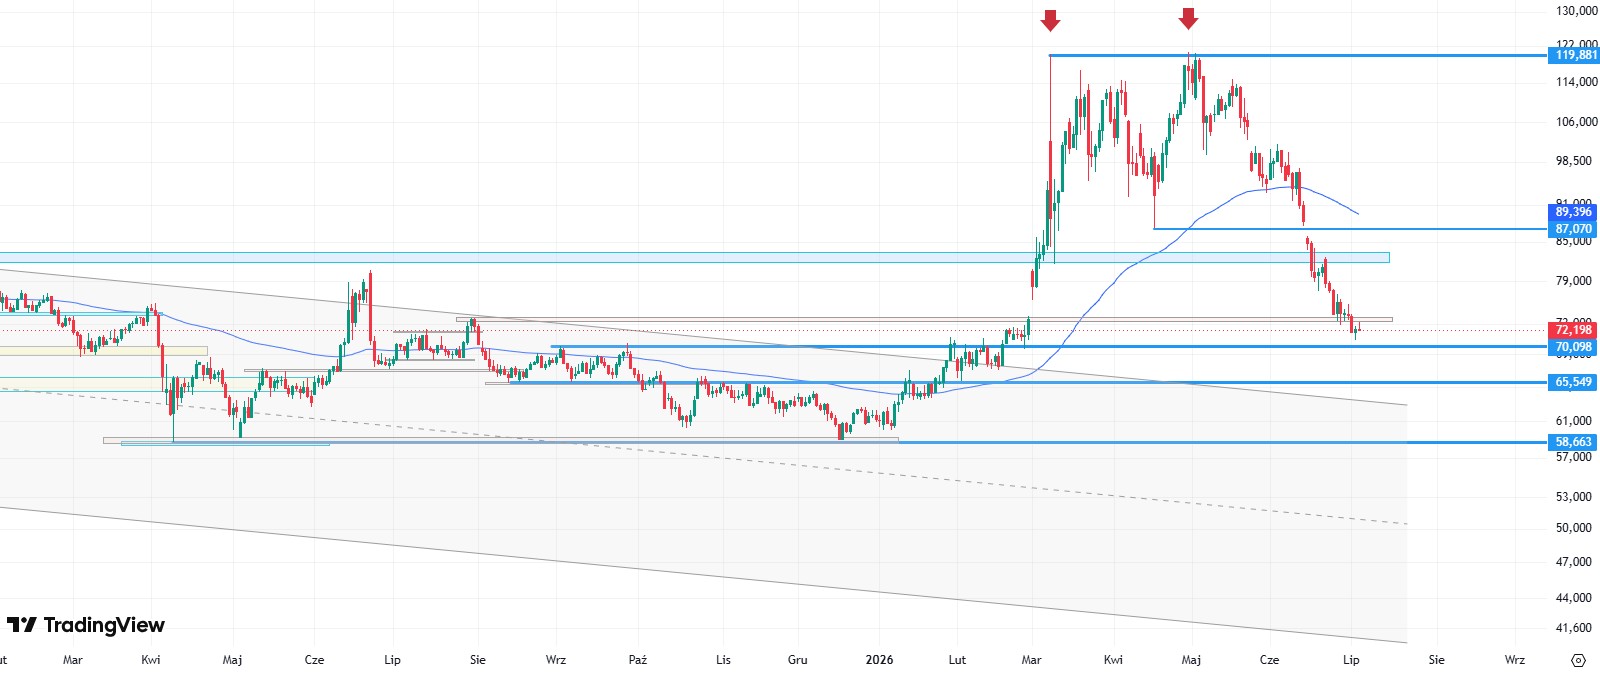Select the yellow rectangle zone at left
Image resolution: width=1600 pixels, height=674 pixels.
(103, 351)
